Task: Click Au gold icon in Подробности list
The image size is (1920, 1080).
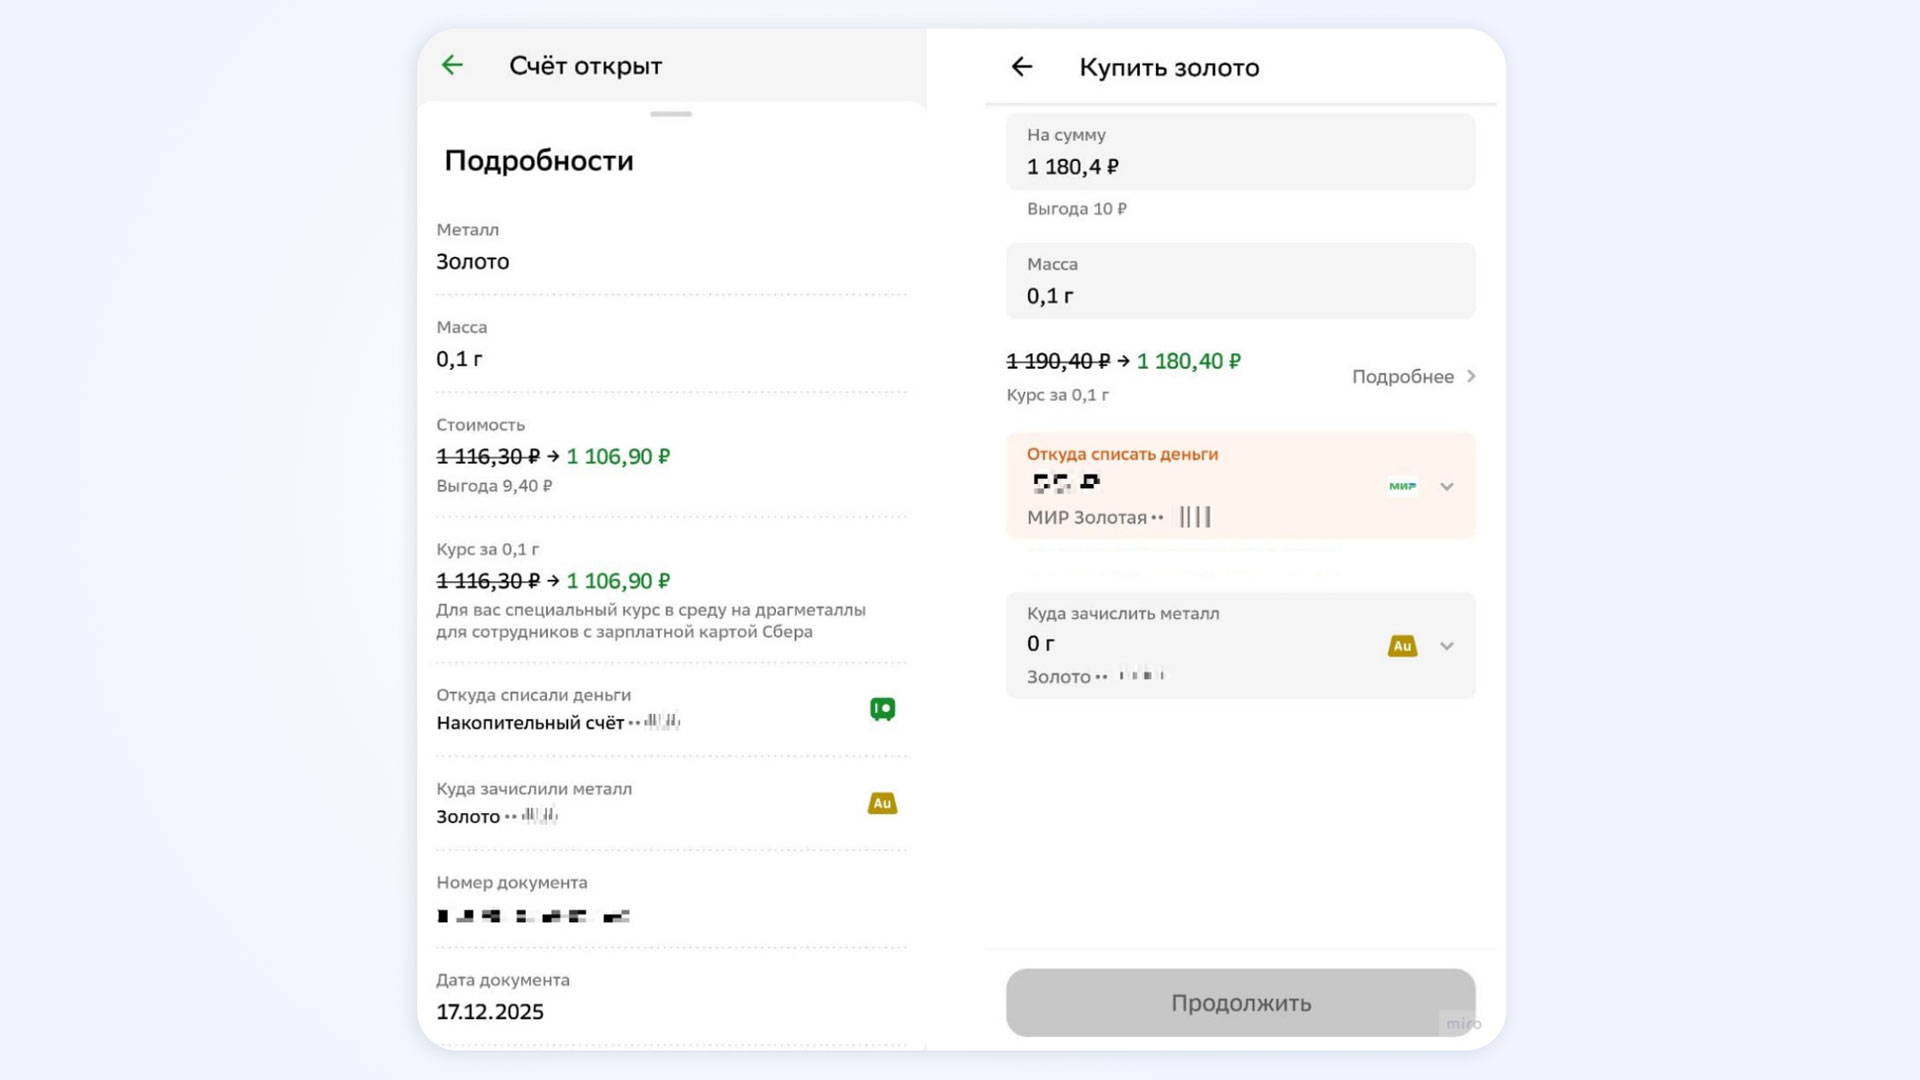Action: 882,803
